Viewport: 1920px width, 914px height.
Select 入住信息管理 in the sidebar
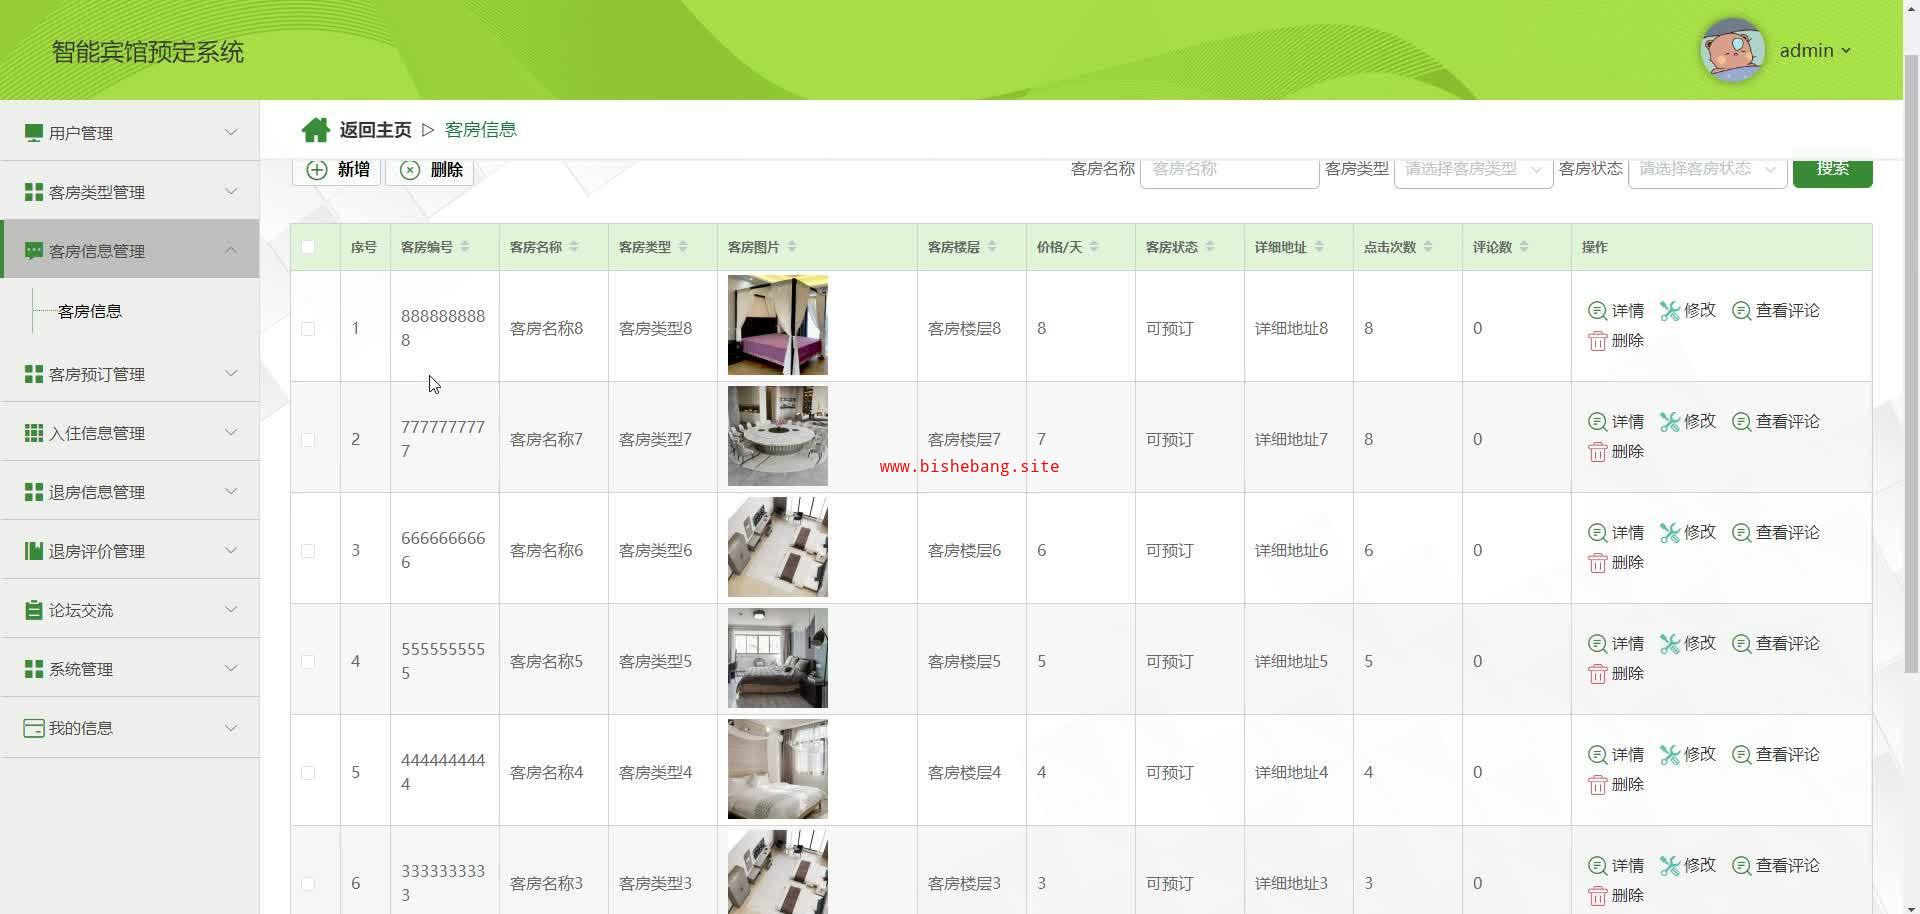[x=130, y=433]
